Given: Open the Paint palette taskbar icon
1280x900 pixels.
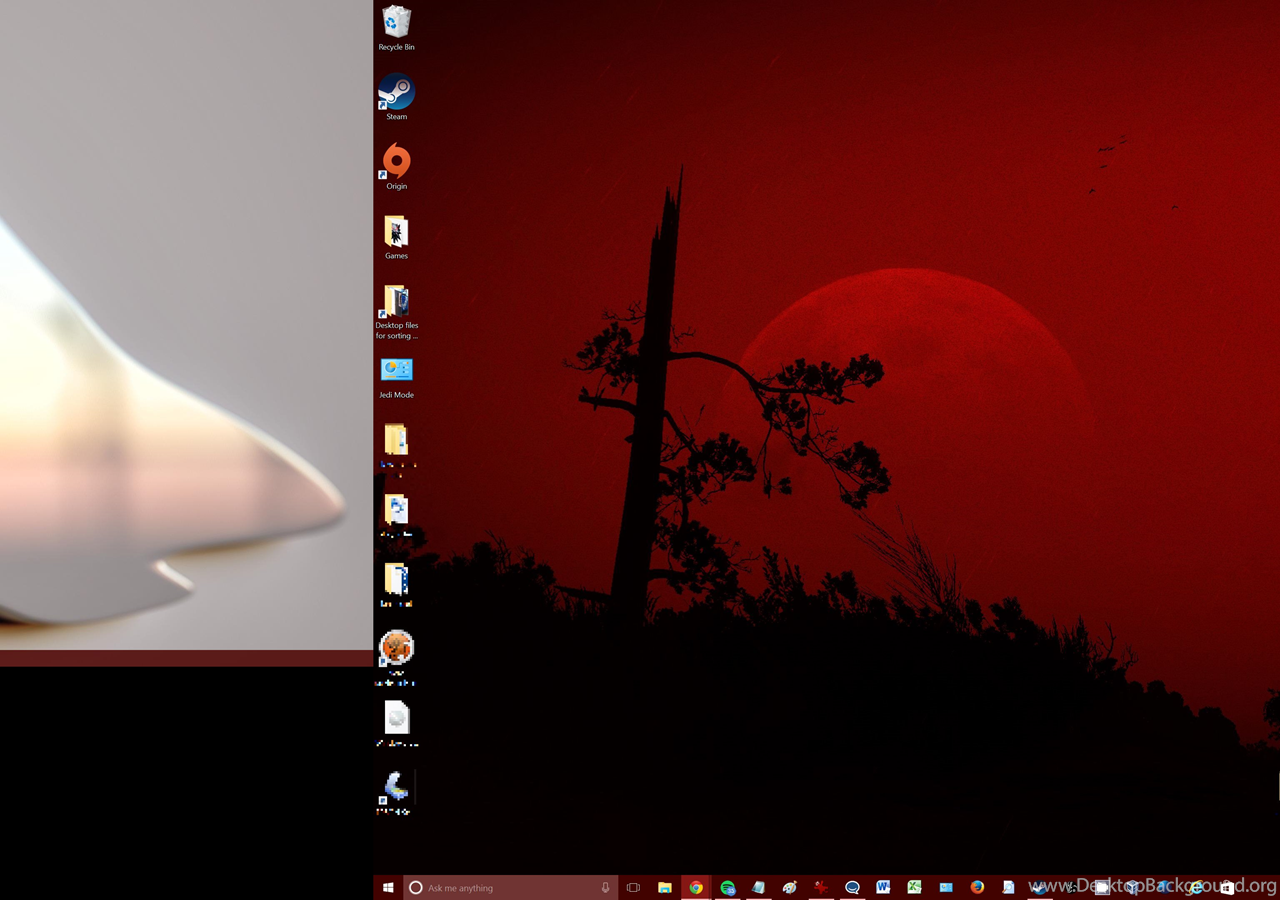Looking at the screenshot, I should [790, 888].
